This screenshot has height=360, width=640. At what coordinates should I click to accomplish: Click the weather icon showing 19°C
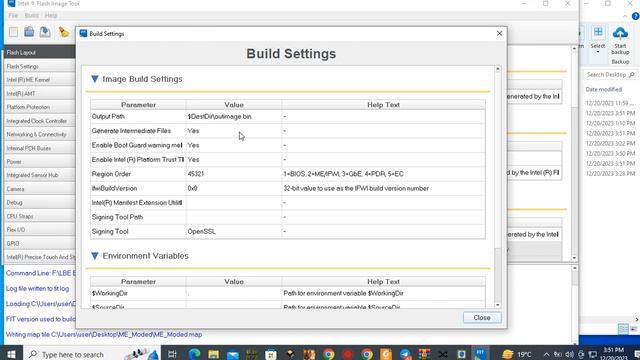(x=507, y=354)
